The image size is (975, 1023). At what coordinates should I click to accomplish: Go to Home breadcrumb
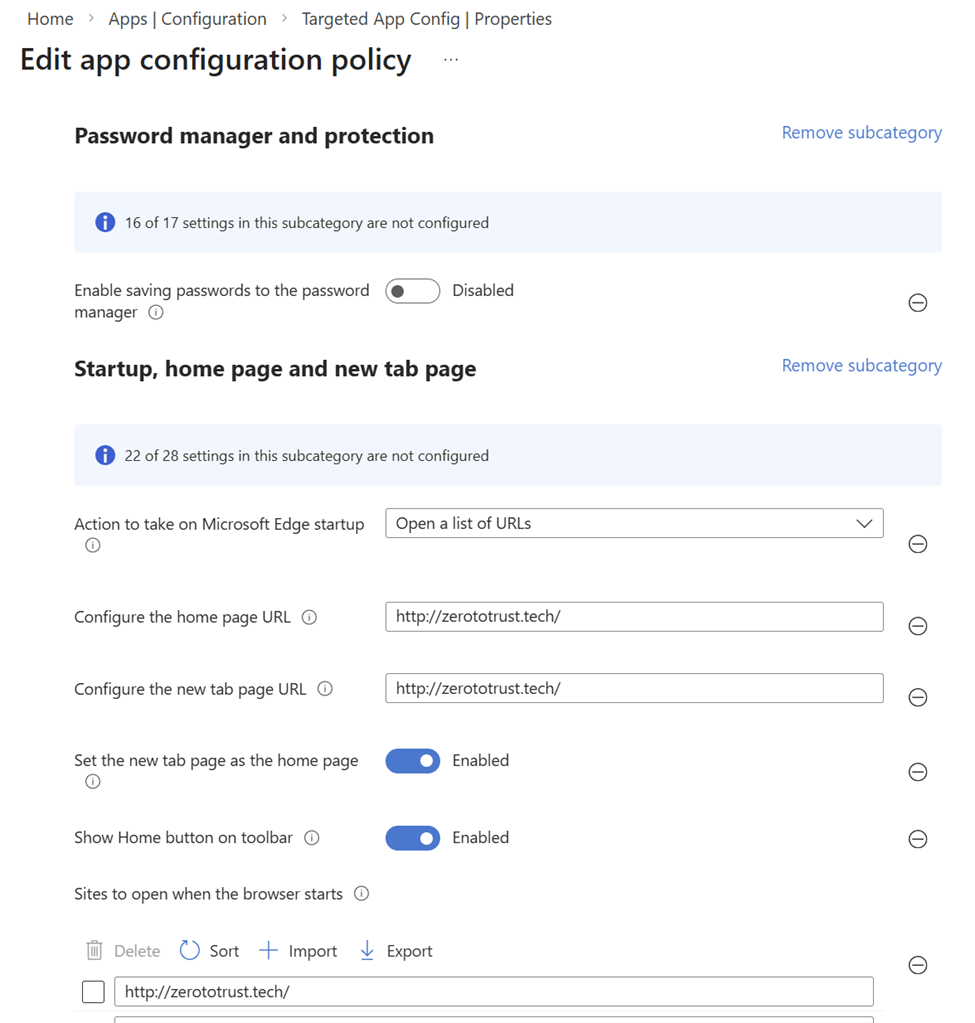point(50,19)
